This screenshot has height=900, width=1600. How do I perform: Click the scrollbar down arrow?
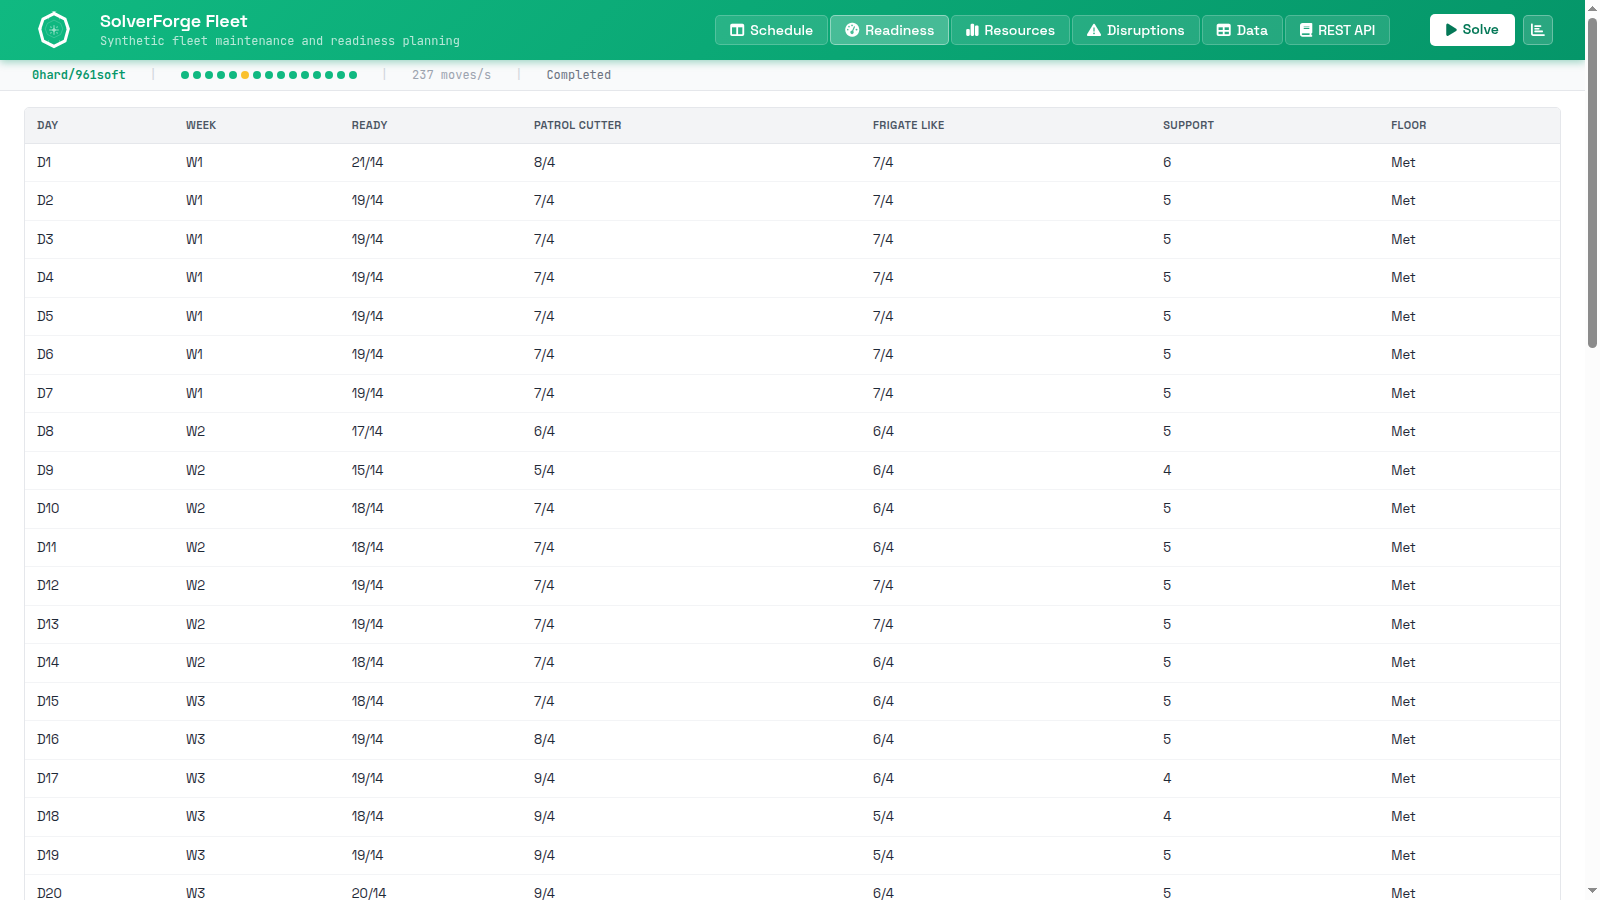1592,890
